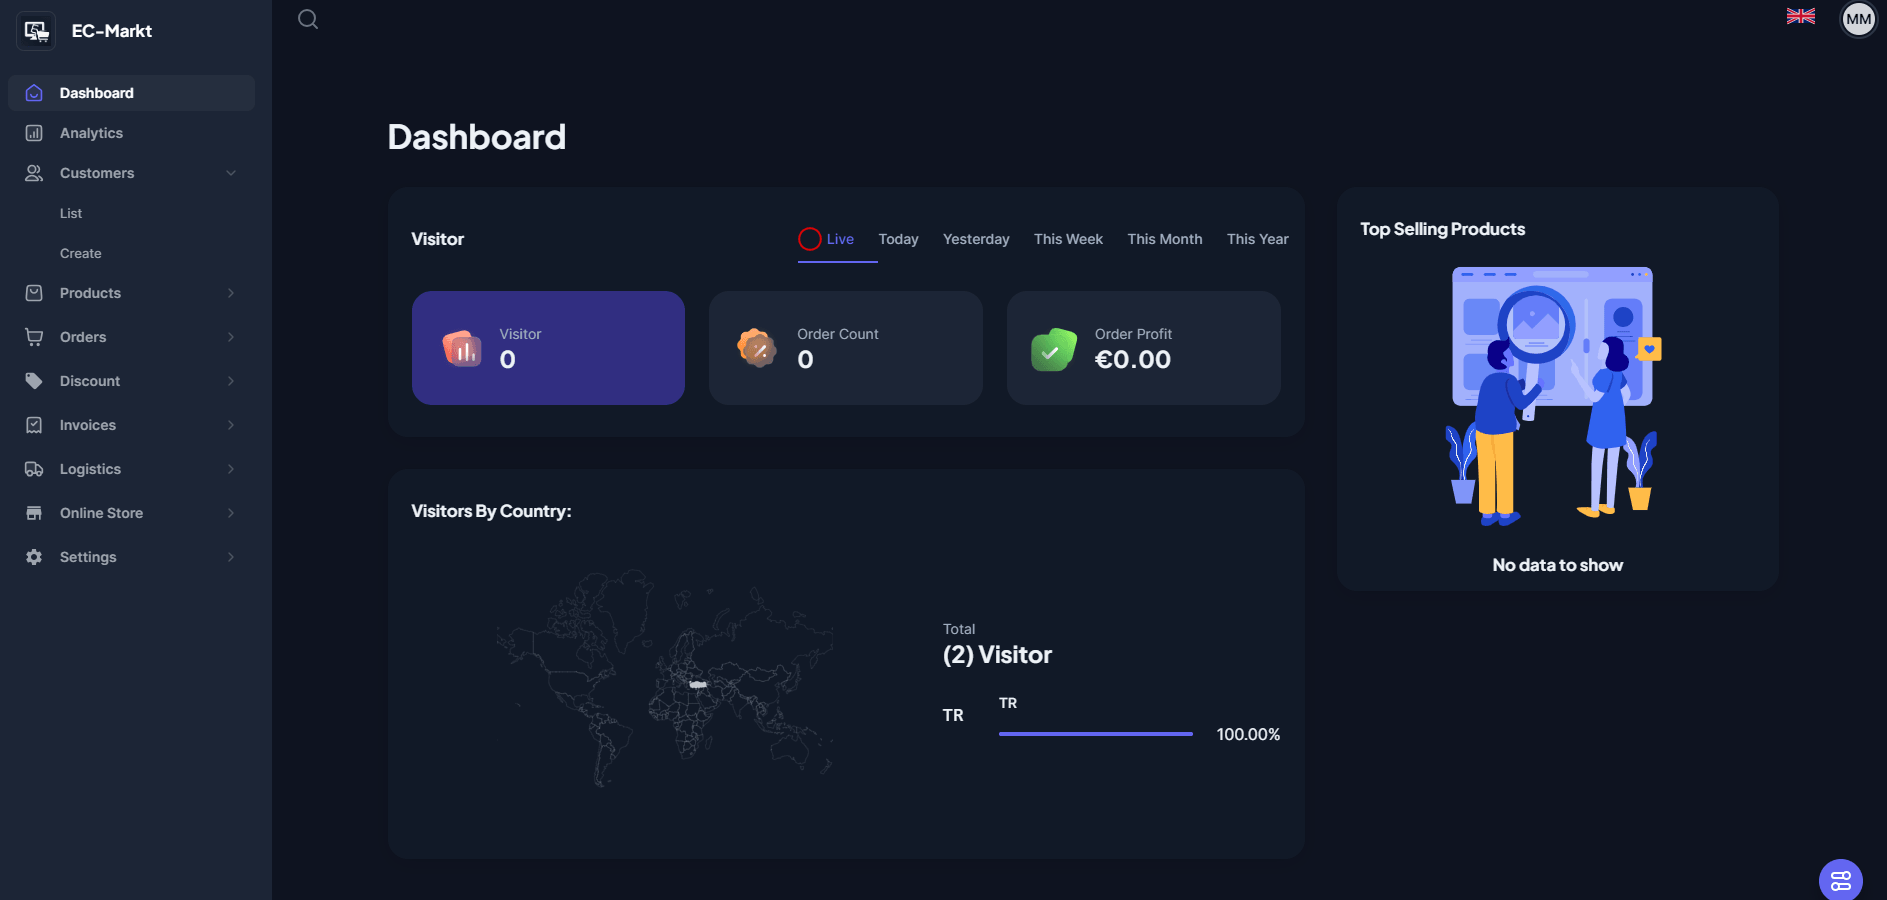This screenshot has height=900, width=1887.
Task: Click the search magnifier icon
Action: pyautogui.click(x=308, y=19)
